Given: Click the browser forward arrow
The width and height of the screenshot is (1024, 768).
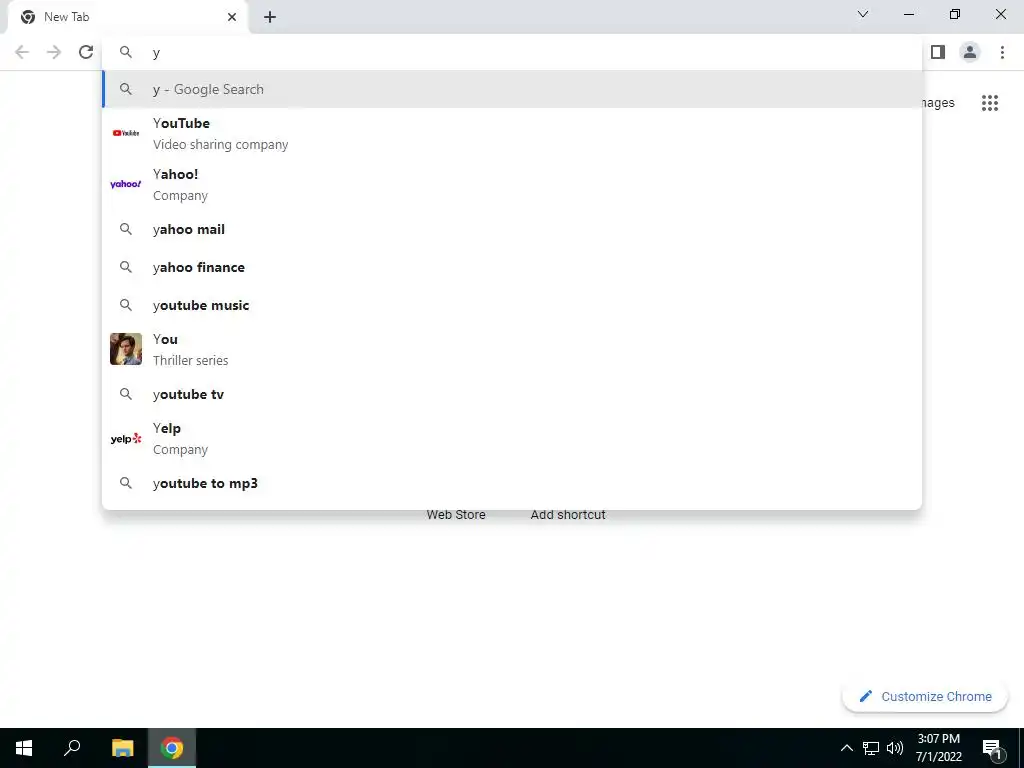Looking at the screenshot, I should (x=54, y=52).
